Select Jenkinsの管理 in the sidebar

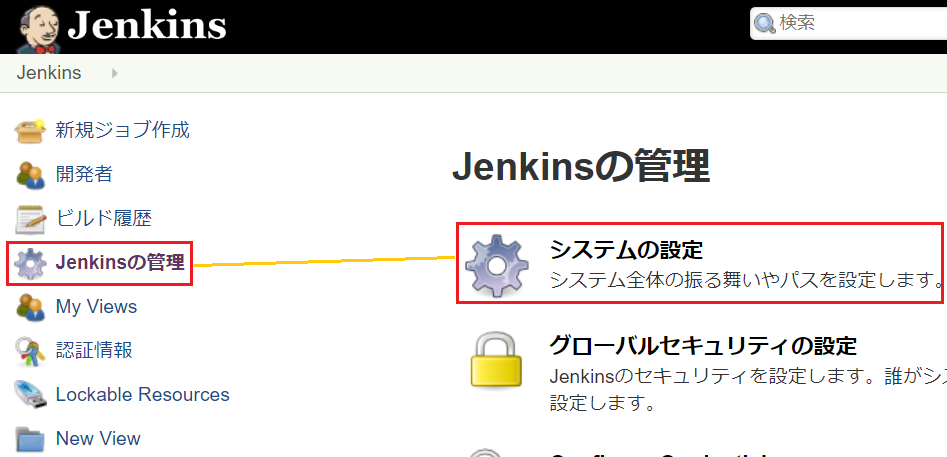coord(120,263)
